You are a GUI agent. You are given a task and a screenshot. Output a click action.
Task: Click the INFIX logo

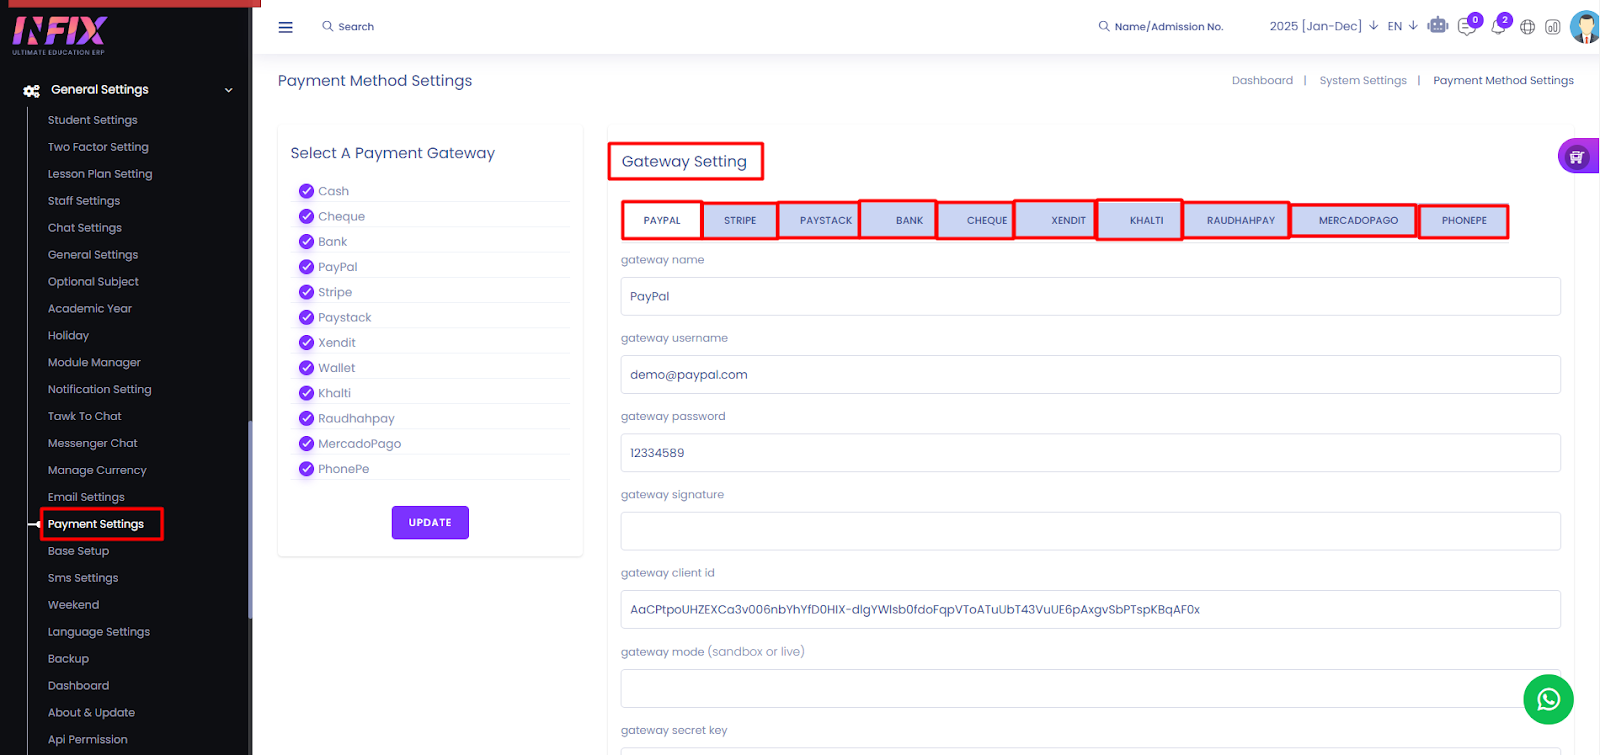[59, 35]
